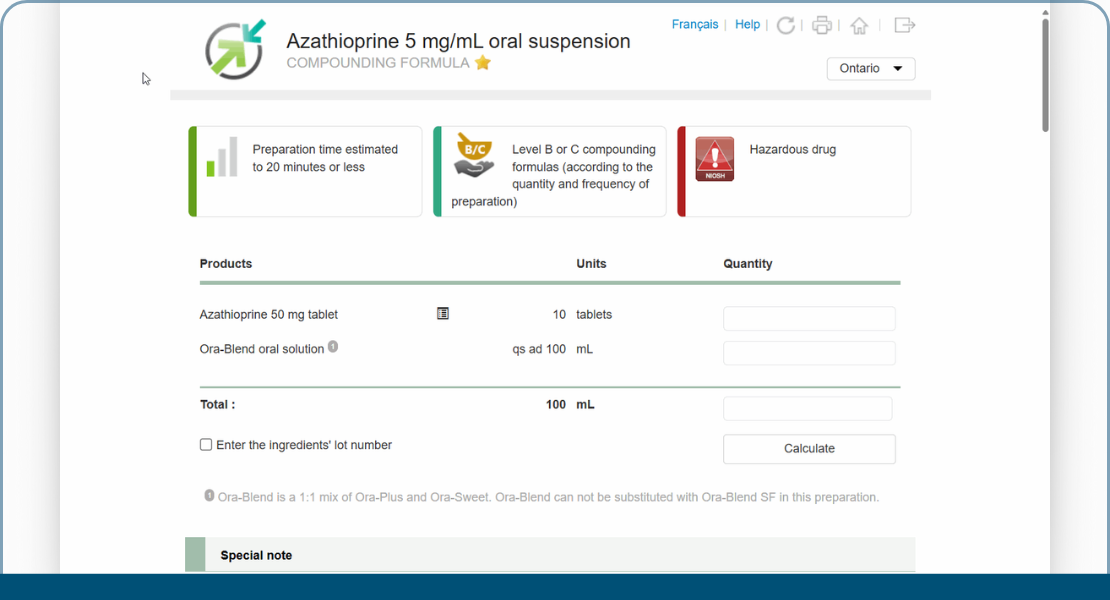This screenshot has height=600, width=1110.
Task: Enable entering the ingredients' lot number
Action: (x=206, y=445)
